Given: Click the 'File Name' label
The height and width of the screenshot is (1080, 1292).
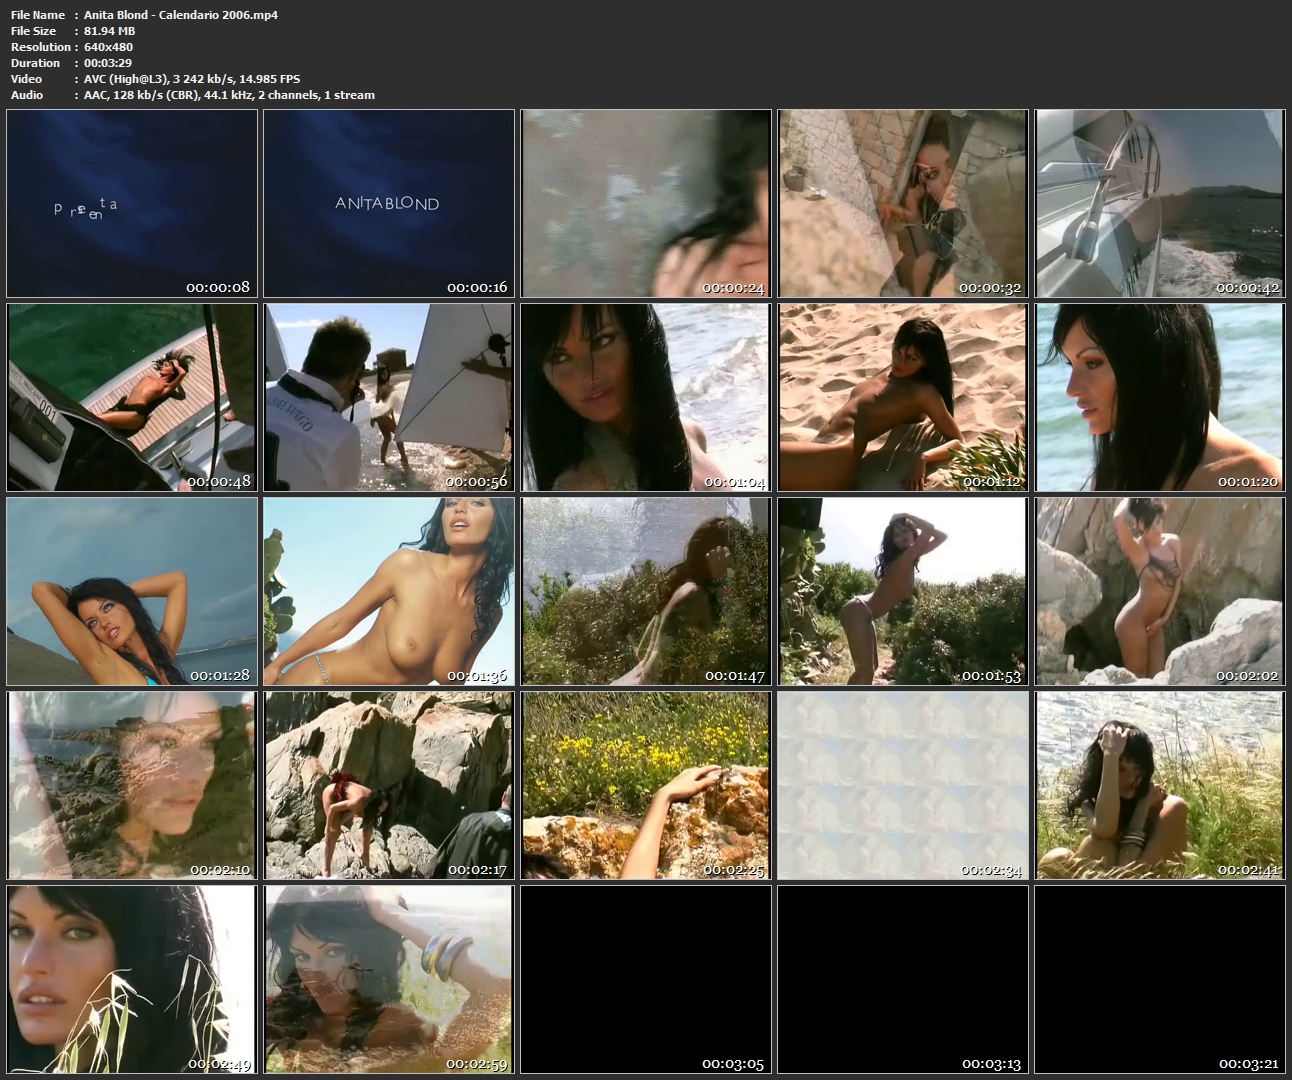Looking at the screenshot, I should (x=38, y=15).
